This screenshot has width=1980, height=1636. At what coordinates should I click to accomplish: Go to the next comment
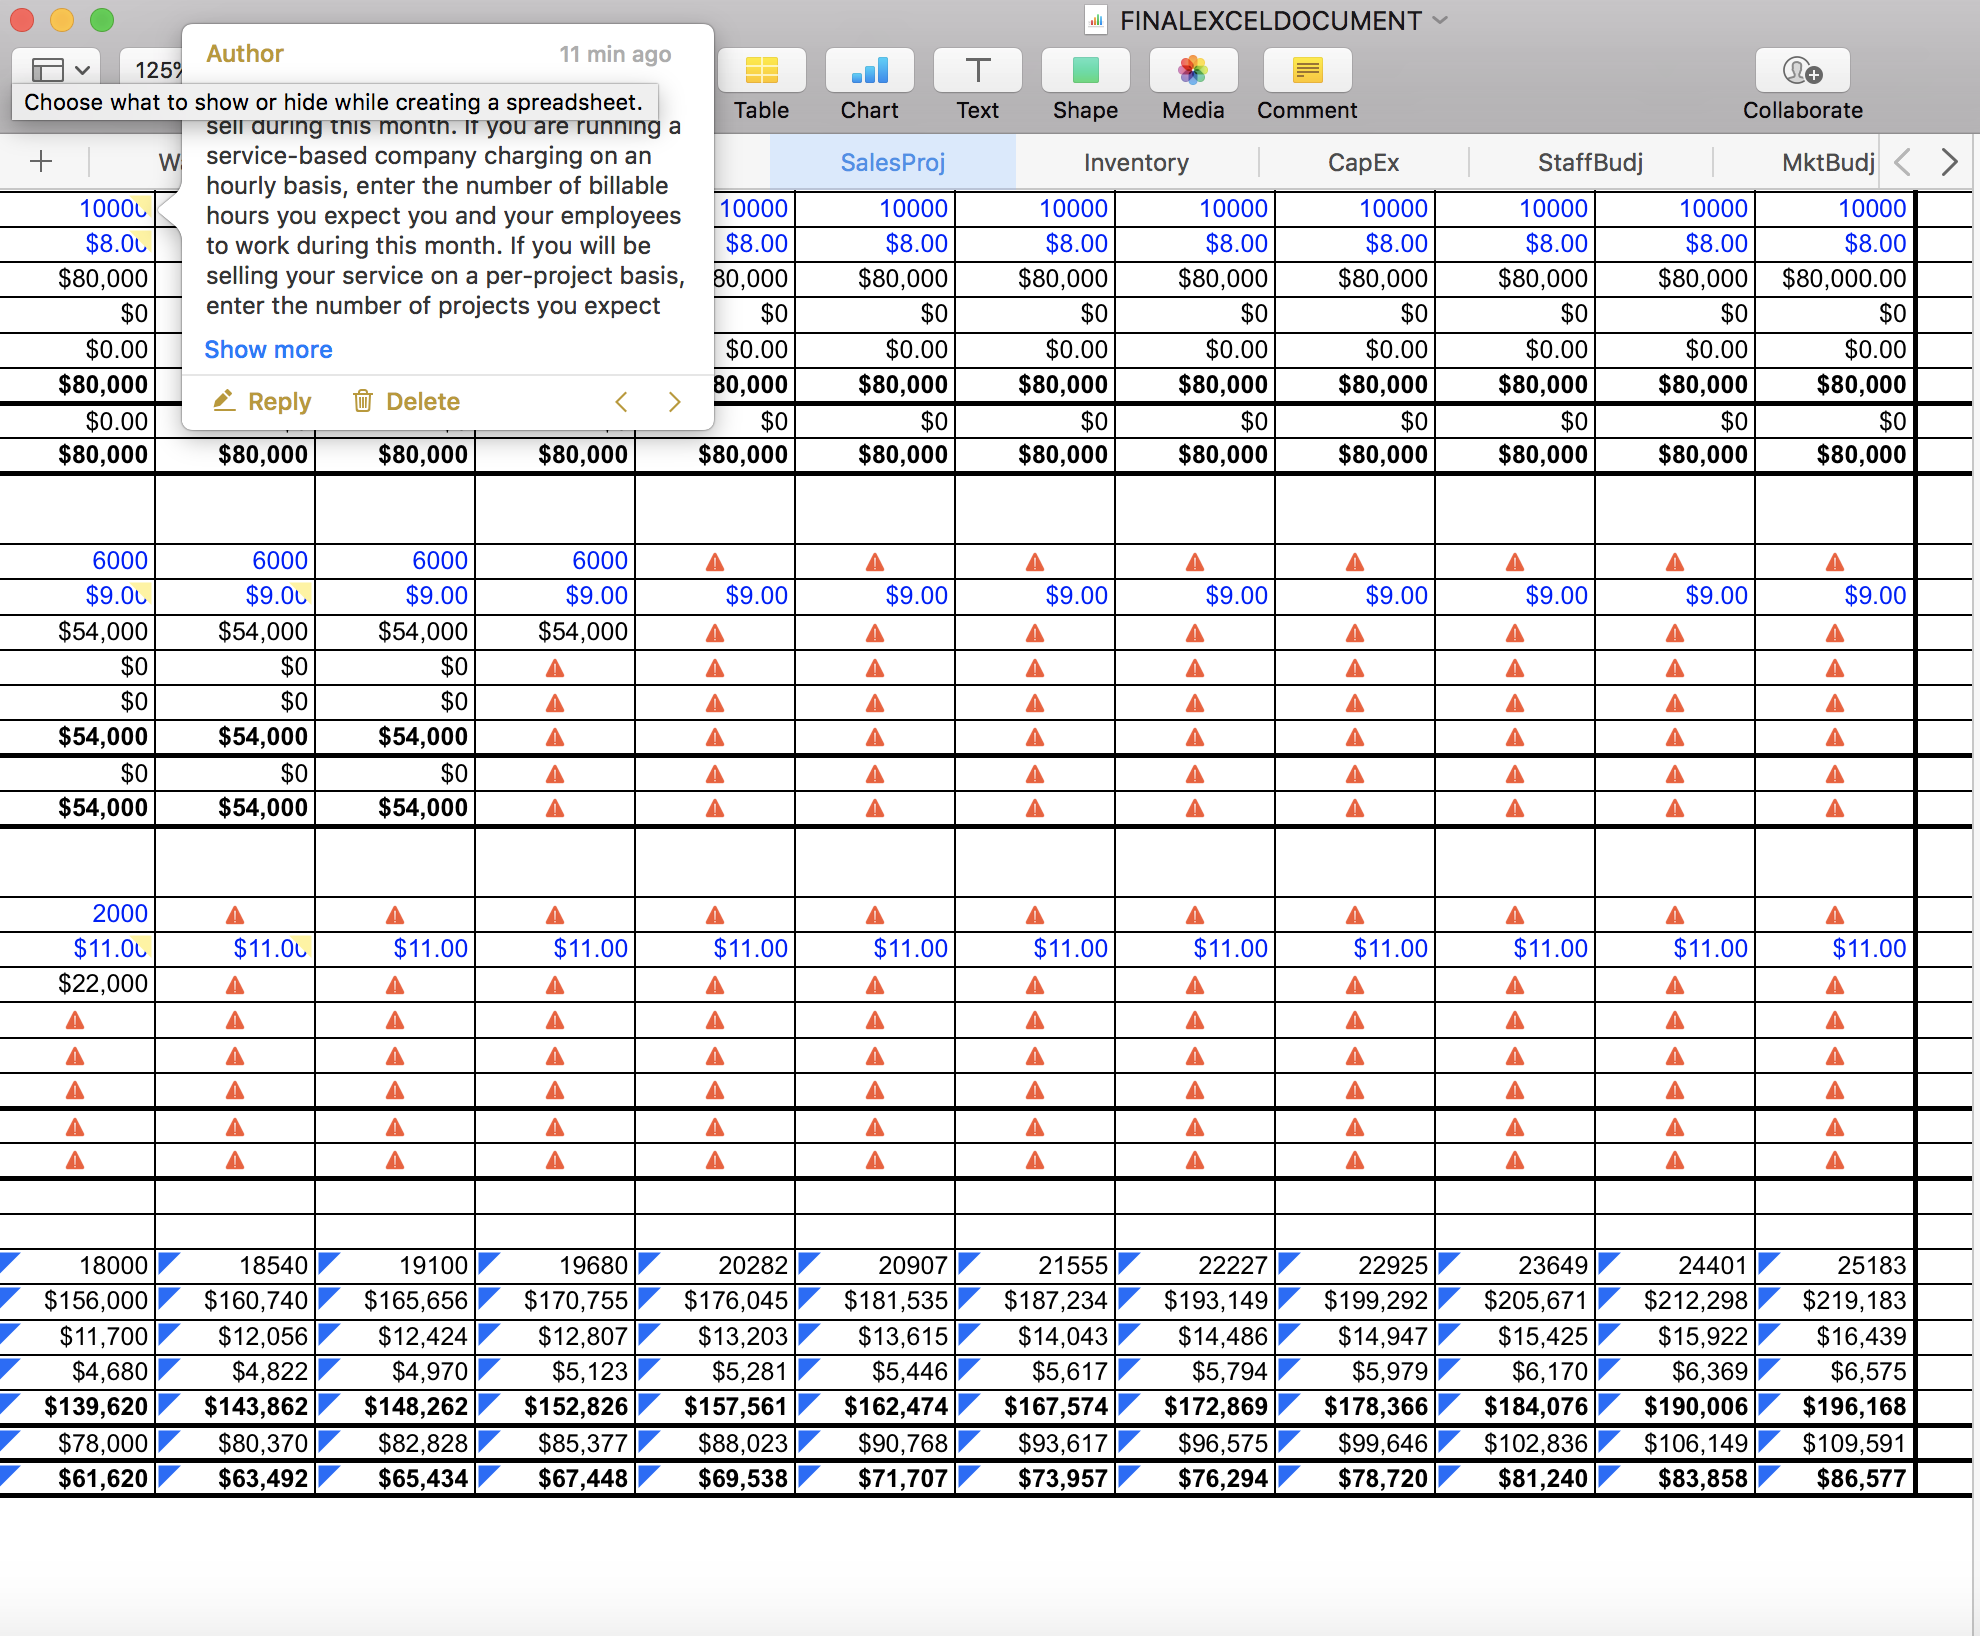tap(674, 401)
